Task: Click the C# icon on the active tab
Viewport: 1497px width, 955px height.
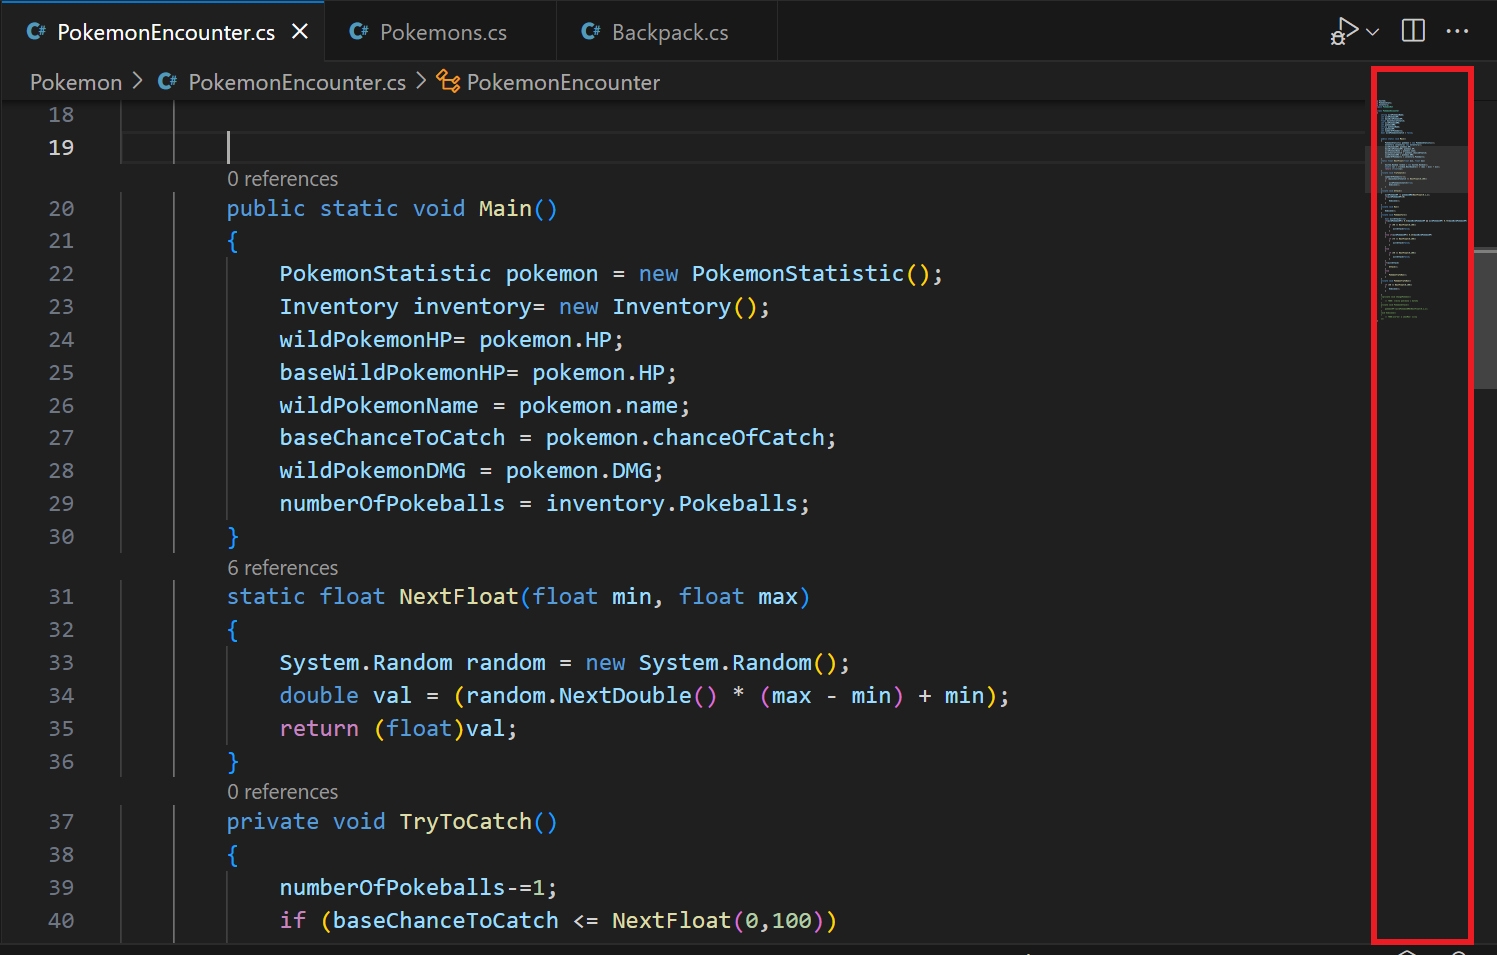Action: tap(36, 31)
